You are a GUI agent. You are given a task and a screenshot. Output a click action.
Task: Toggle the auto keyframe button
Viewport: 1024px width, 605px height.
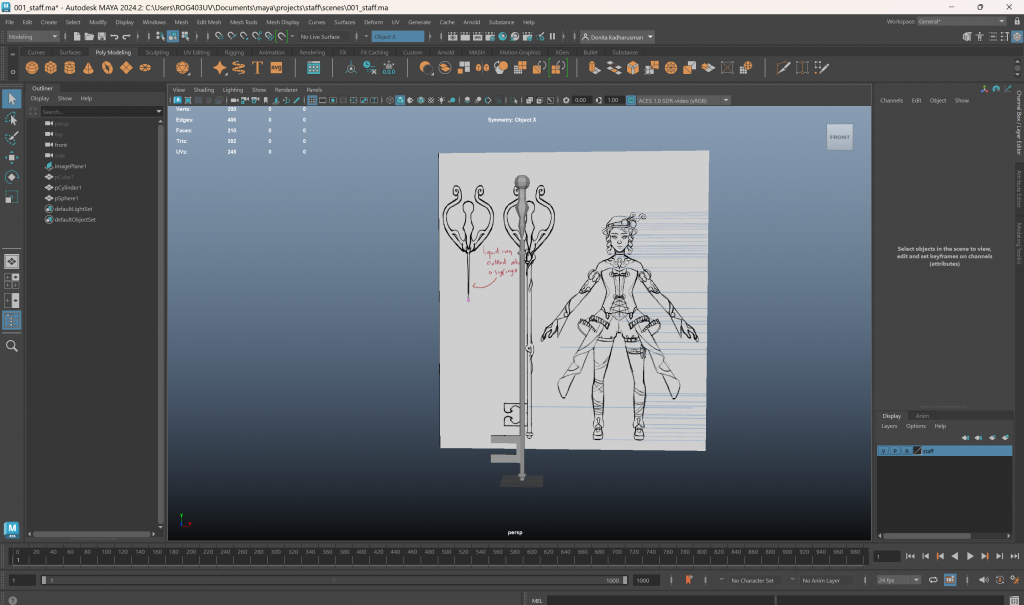1000,580
